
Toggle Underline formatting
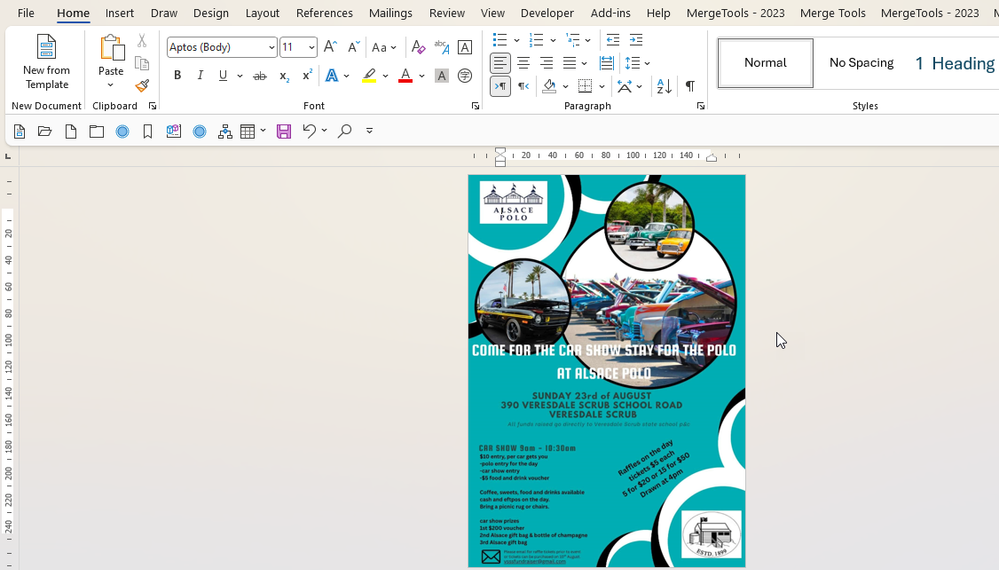point(223,75)
